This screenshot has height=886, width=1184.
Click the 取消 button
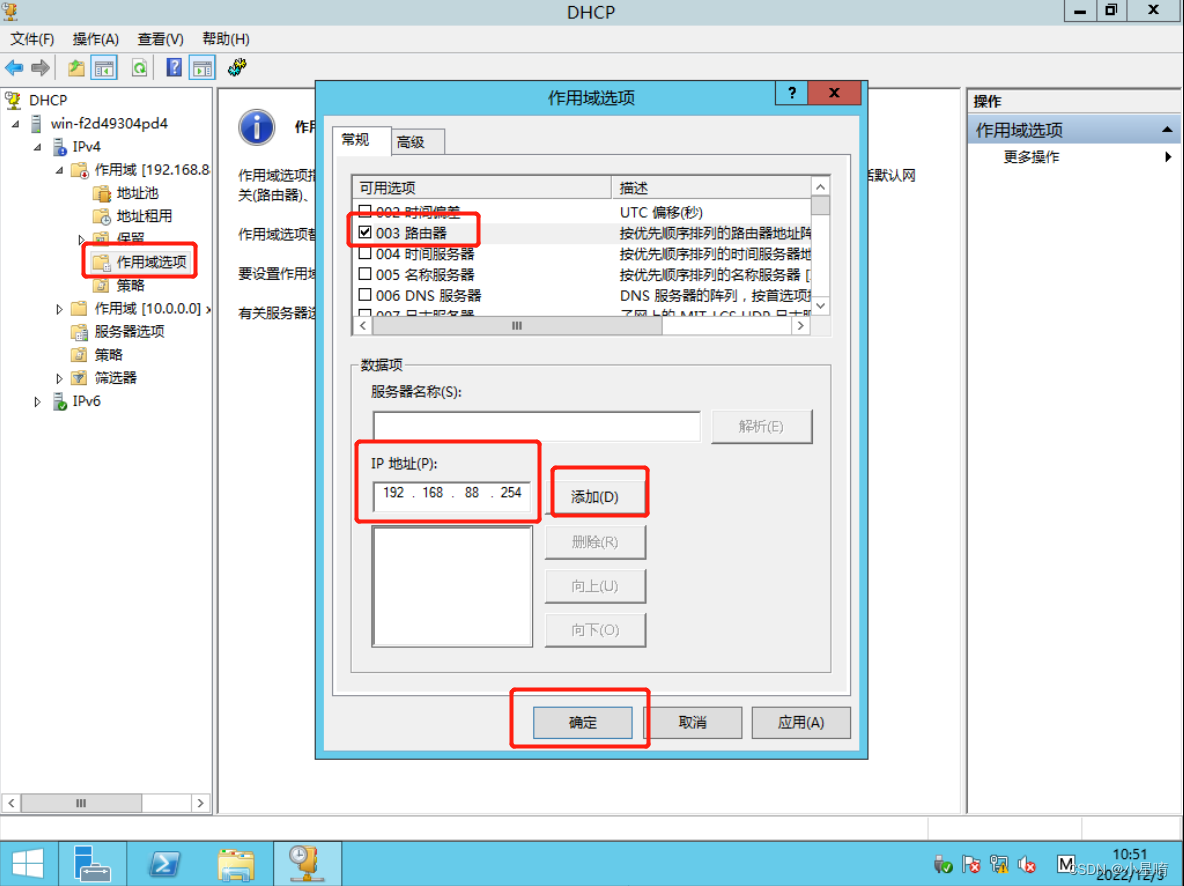[692, 723]
